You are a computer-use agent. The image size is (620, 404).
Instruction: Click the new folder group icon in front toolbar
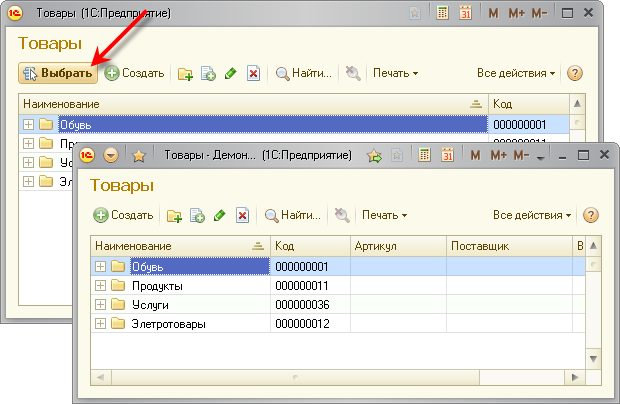174,215
